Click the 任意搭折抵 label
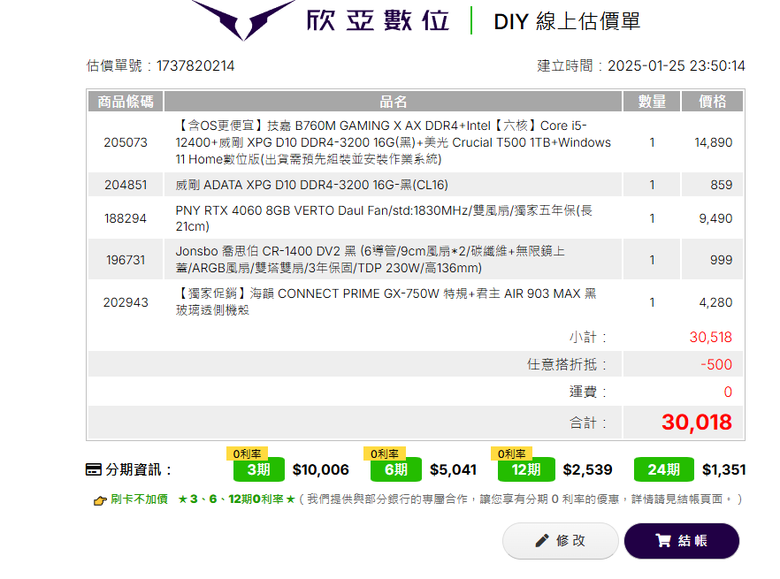780x579 pixels. [x=567, y=365]
